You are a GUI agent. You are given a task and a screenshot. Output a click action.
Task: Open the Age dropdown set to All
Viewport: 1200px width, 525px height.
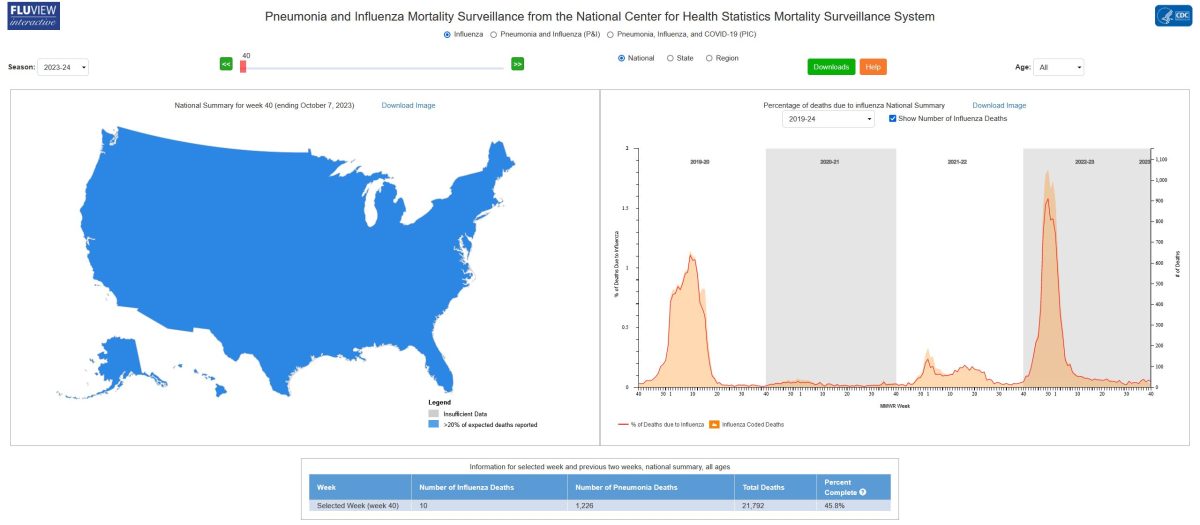(x=1058, y=67)
